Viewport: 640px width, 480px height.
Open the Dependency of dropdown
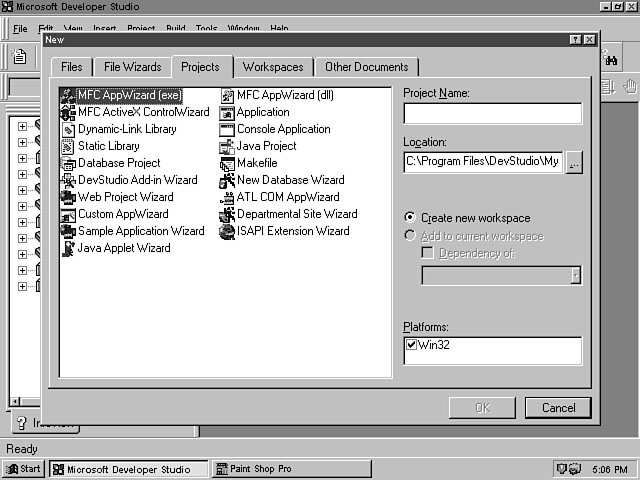pyautogui.click(x=575, y=275)
